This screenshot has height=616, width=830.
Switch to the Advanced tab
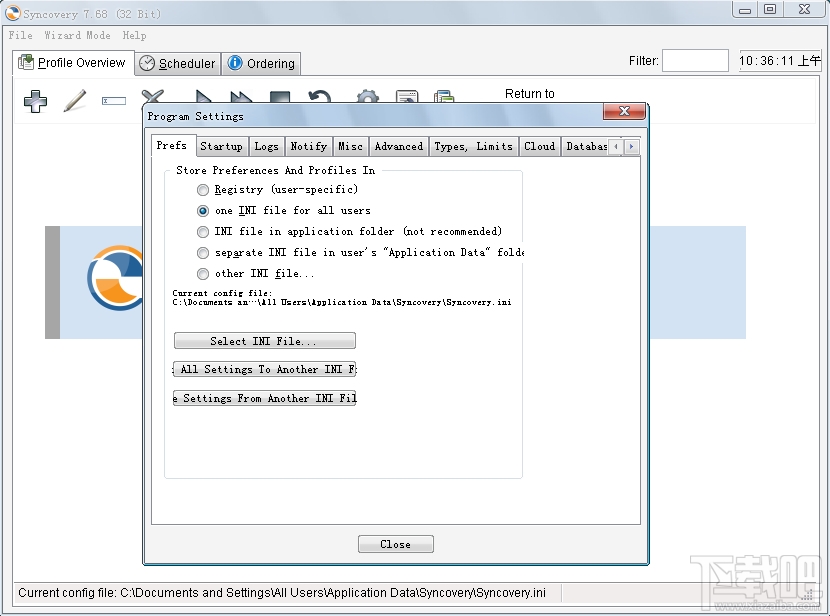pyautogui.click(x=399, y=147)
